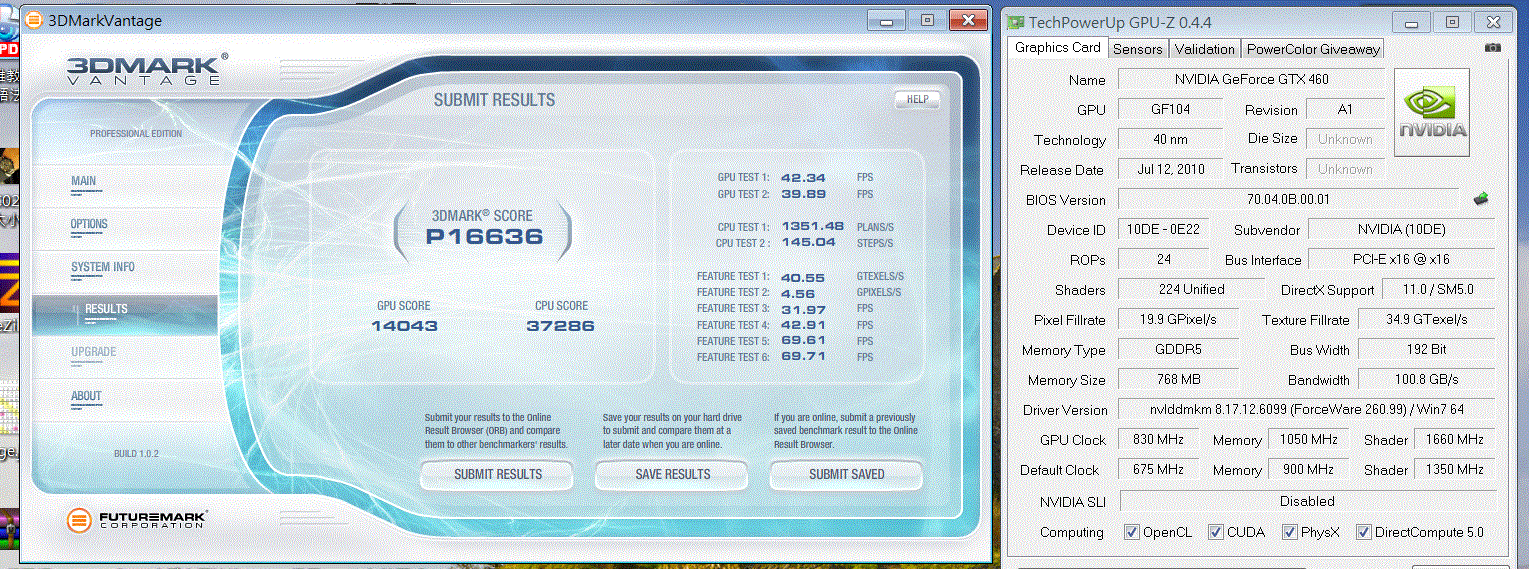The height and width of the screenshot is (569, 1529).
Task: Click the Shaders field 224 Unified
Action: click(x=1190, y=289)
